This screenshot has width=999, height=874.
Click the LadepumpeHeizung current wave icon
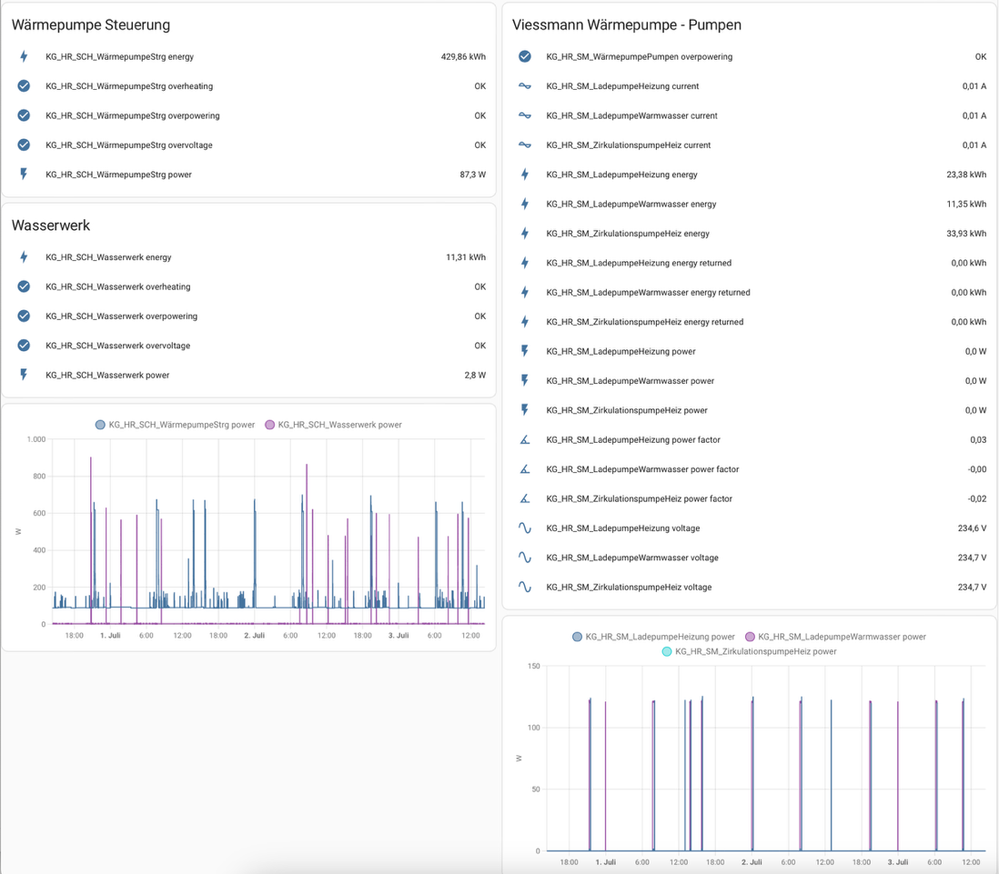(x=524, y=86)
